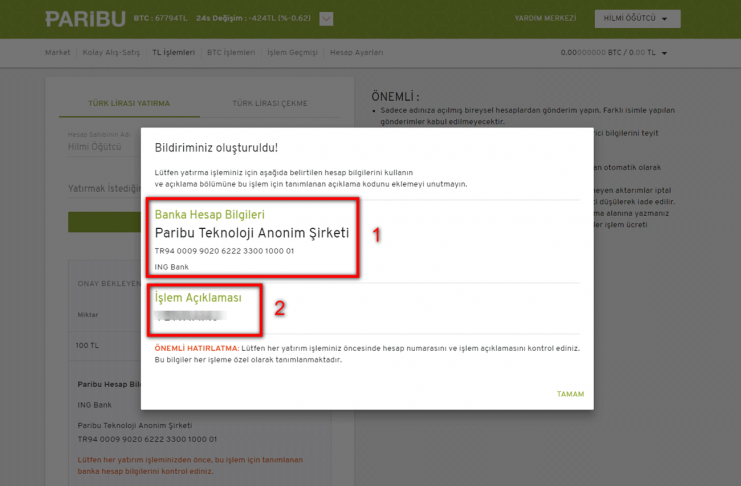Click BTC : 67794TL price text
Image resolution: width=741 pixels, height=486 pixels.
(x=160, y=18)
